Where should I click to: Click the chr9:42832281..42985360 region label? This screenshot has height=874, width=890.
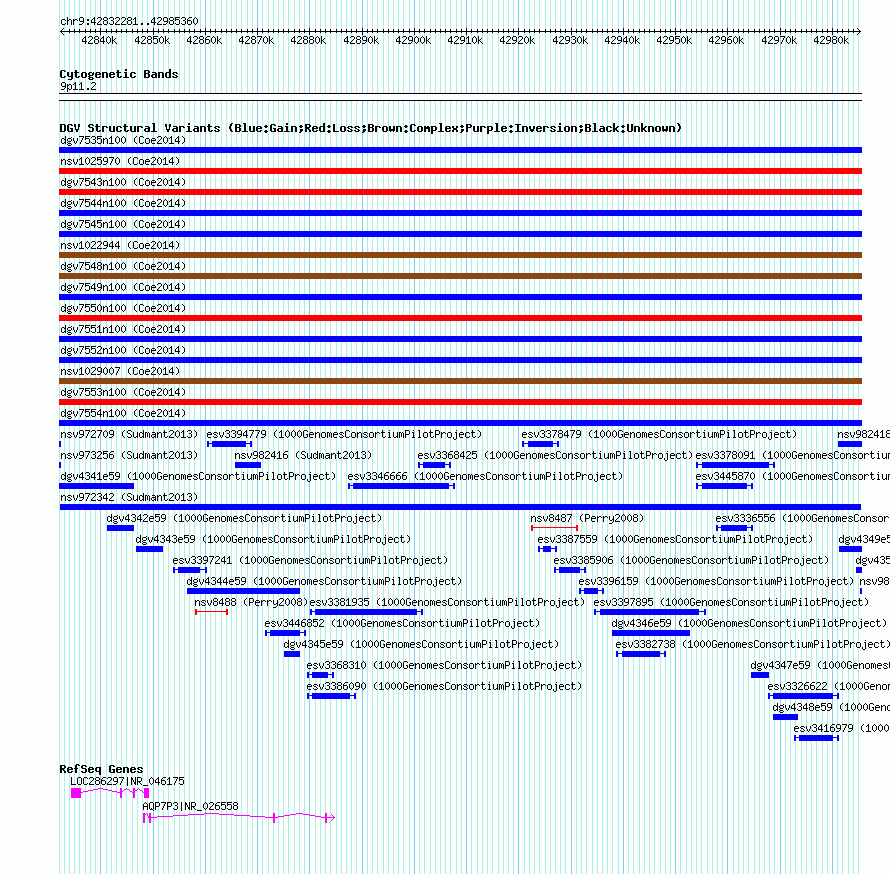[x=129, y=21]
